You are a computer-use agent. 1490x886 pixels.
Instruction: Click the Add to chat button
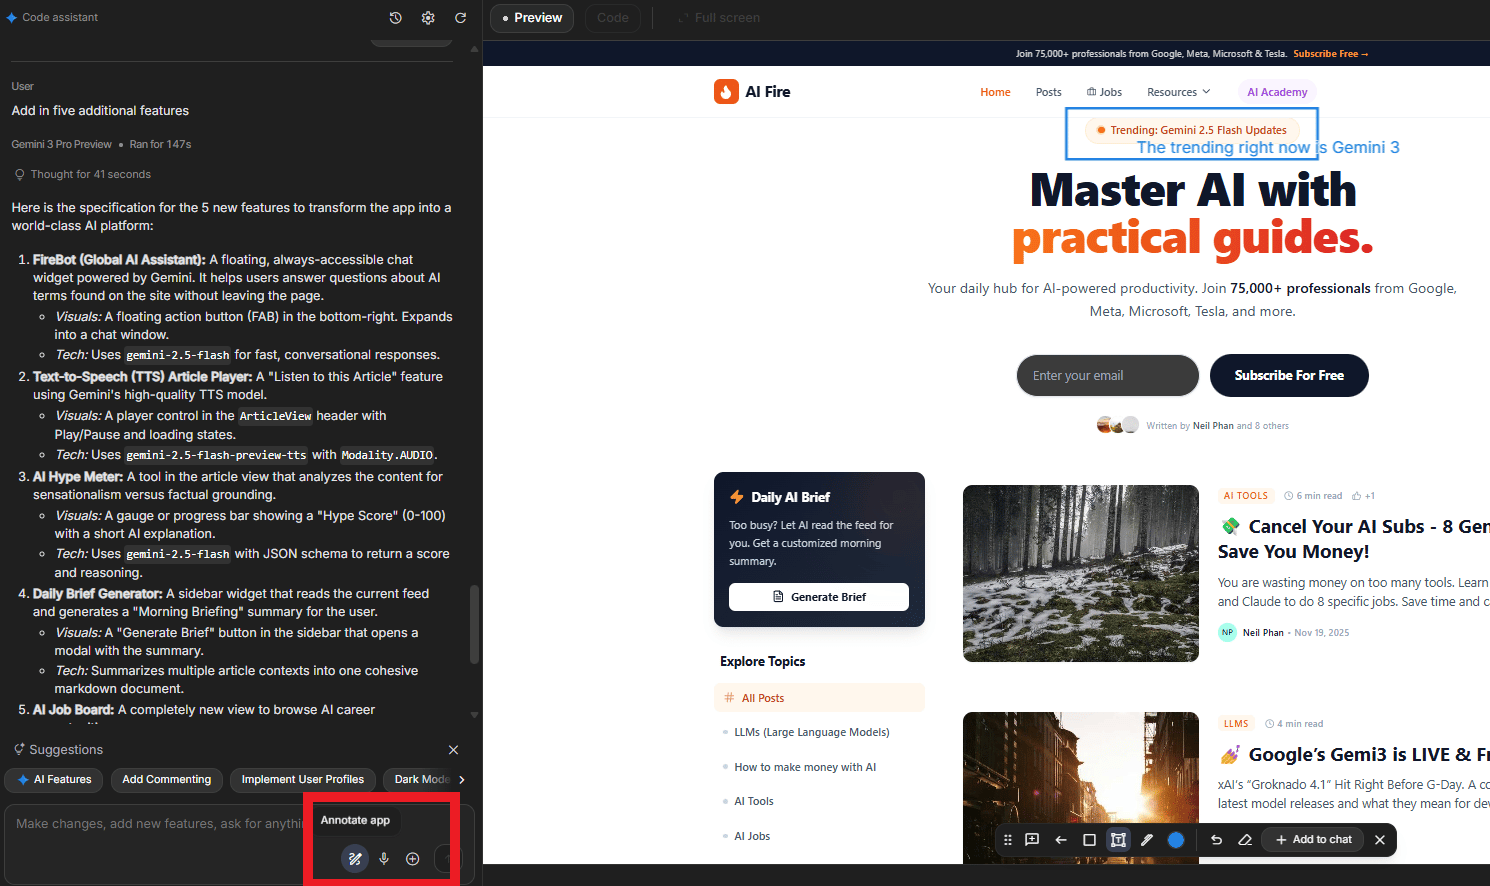point(1312,840)
